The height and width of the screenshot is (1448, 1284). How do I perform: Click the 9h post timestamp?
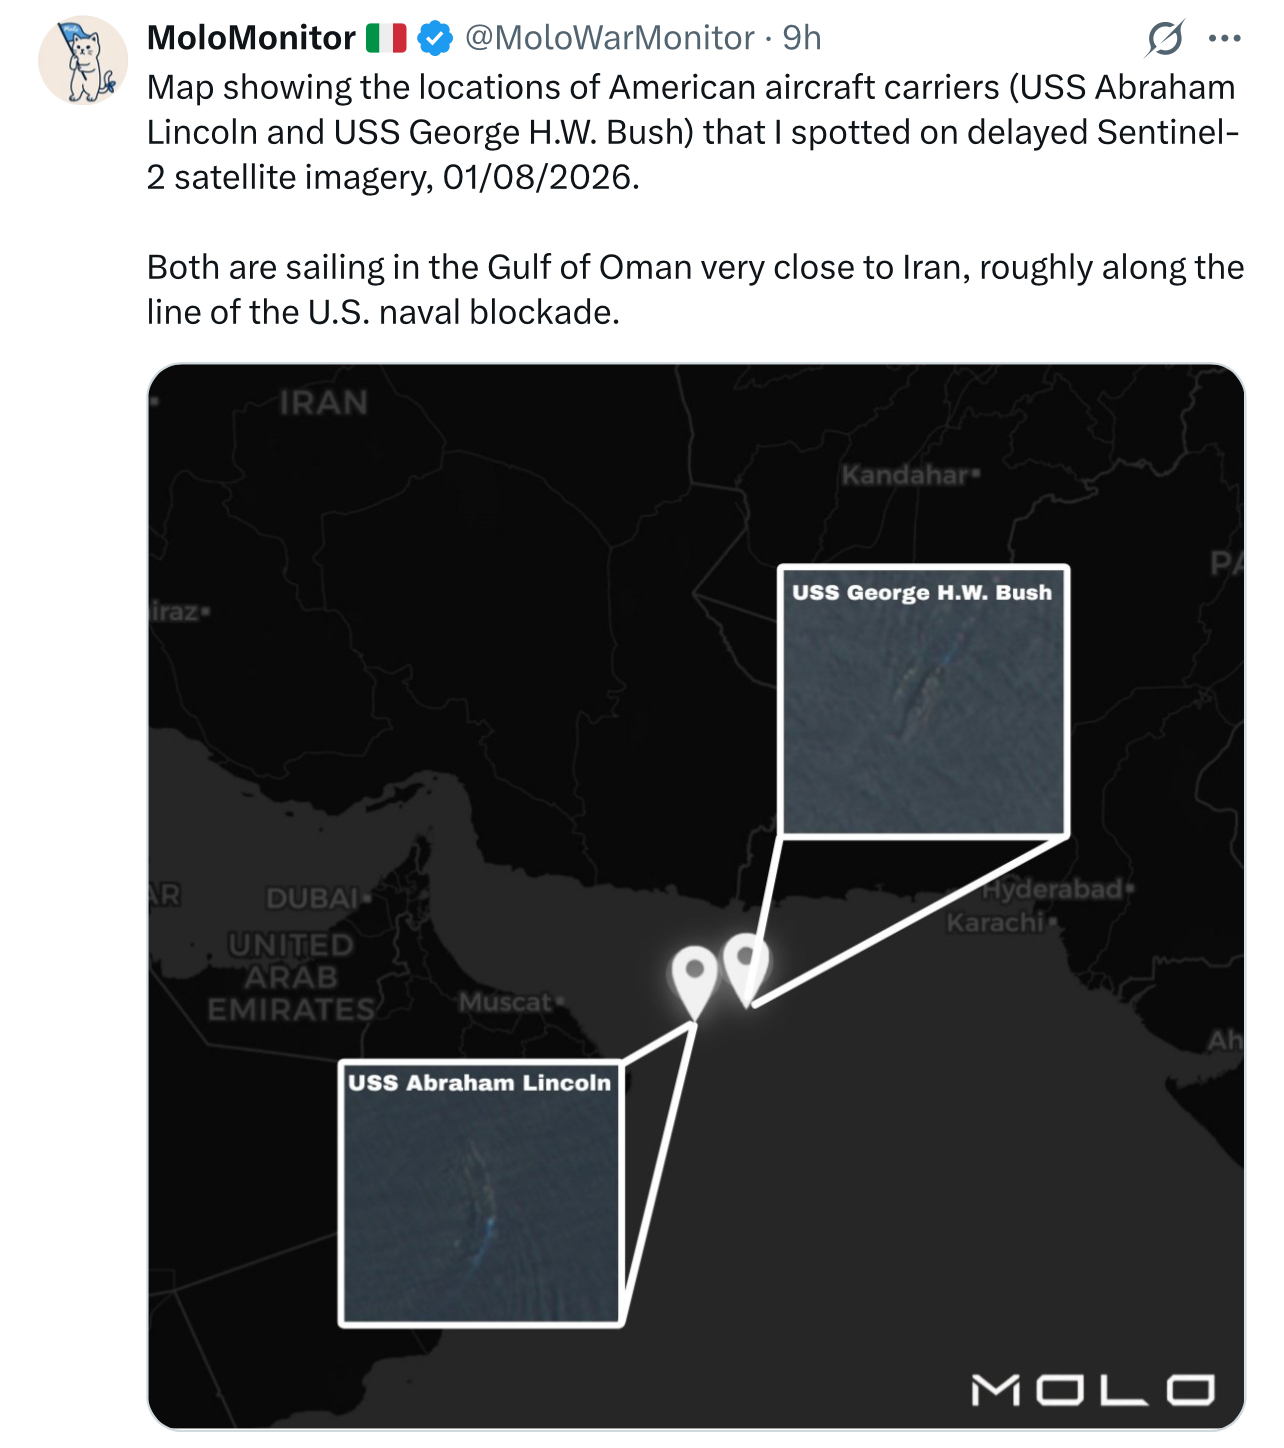click(802, 38)
